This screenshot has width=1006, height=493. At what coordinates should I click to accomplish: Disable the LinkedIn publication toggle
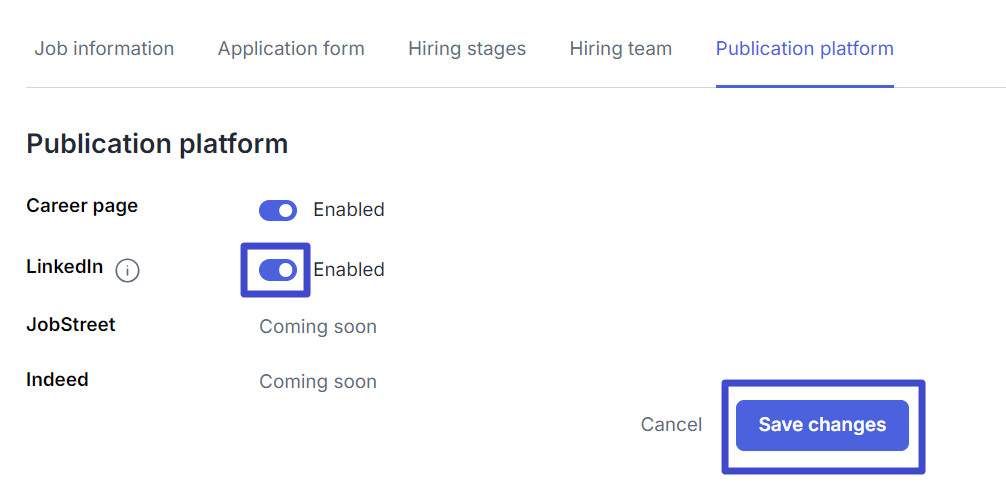pyautogui.click(x=278, y=270)
